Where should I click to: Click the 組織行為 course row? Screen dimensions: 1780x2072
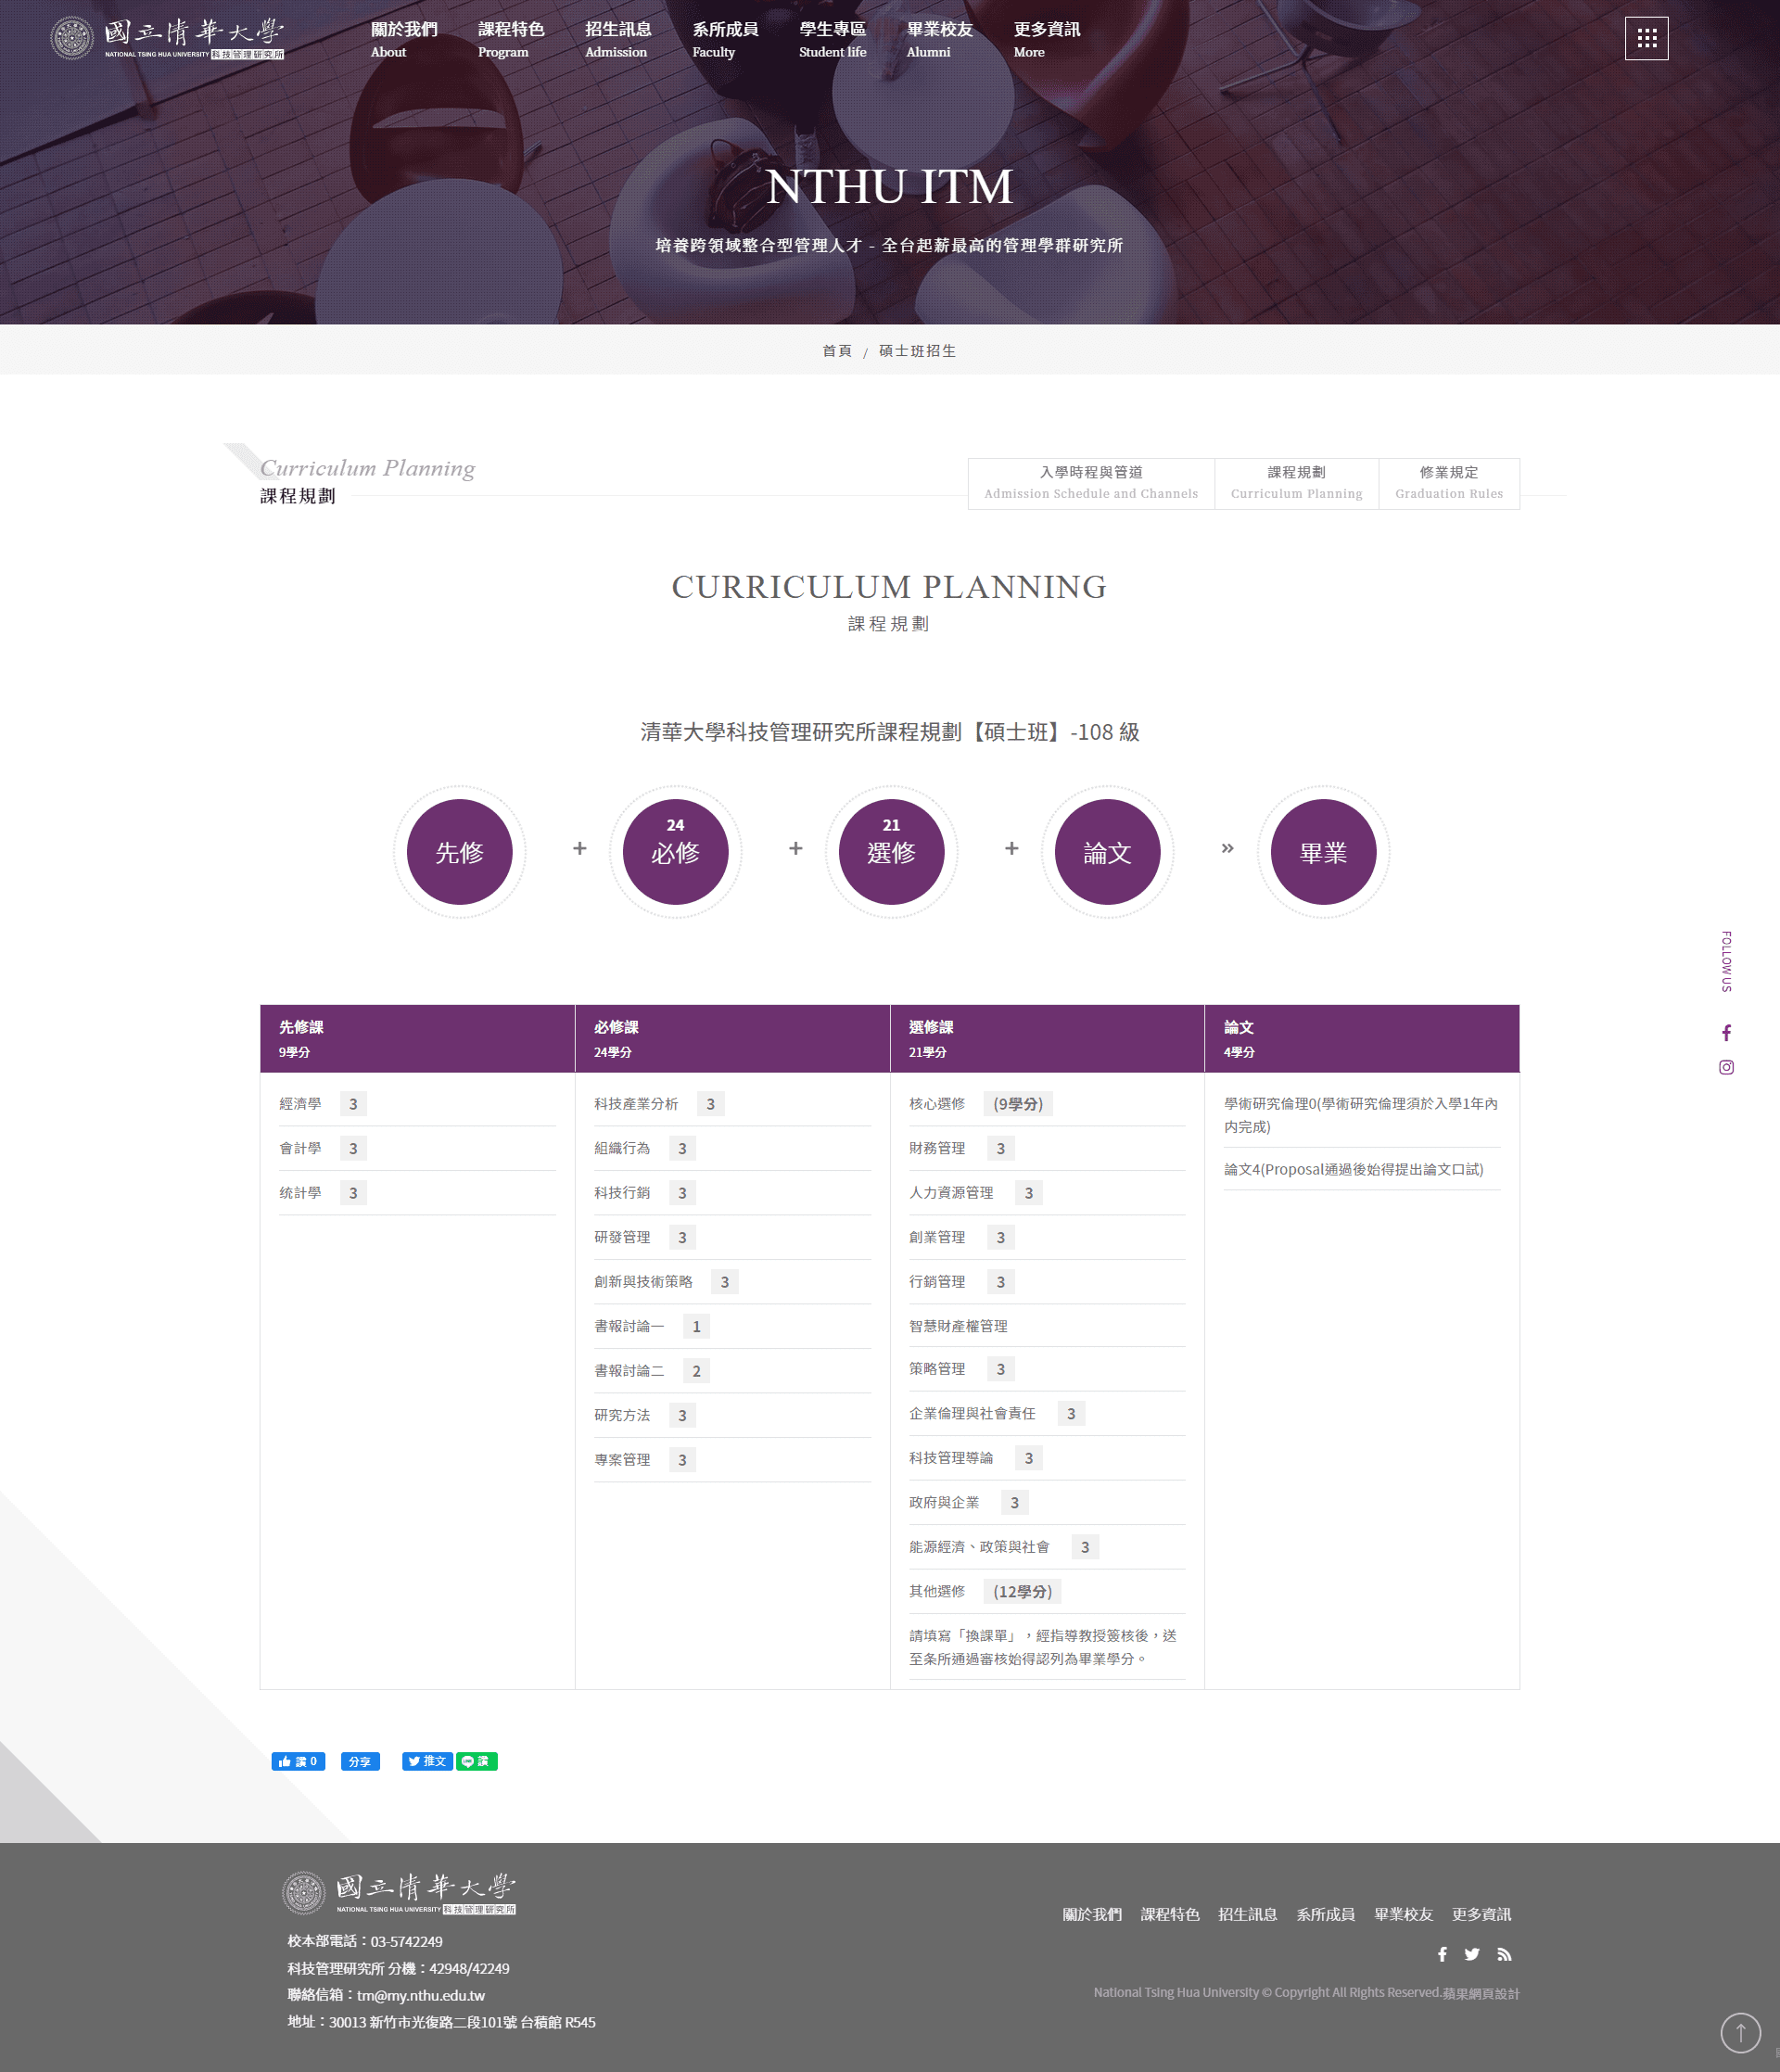pyautogui.click(x=732, y=1148)
